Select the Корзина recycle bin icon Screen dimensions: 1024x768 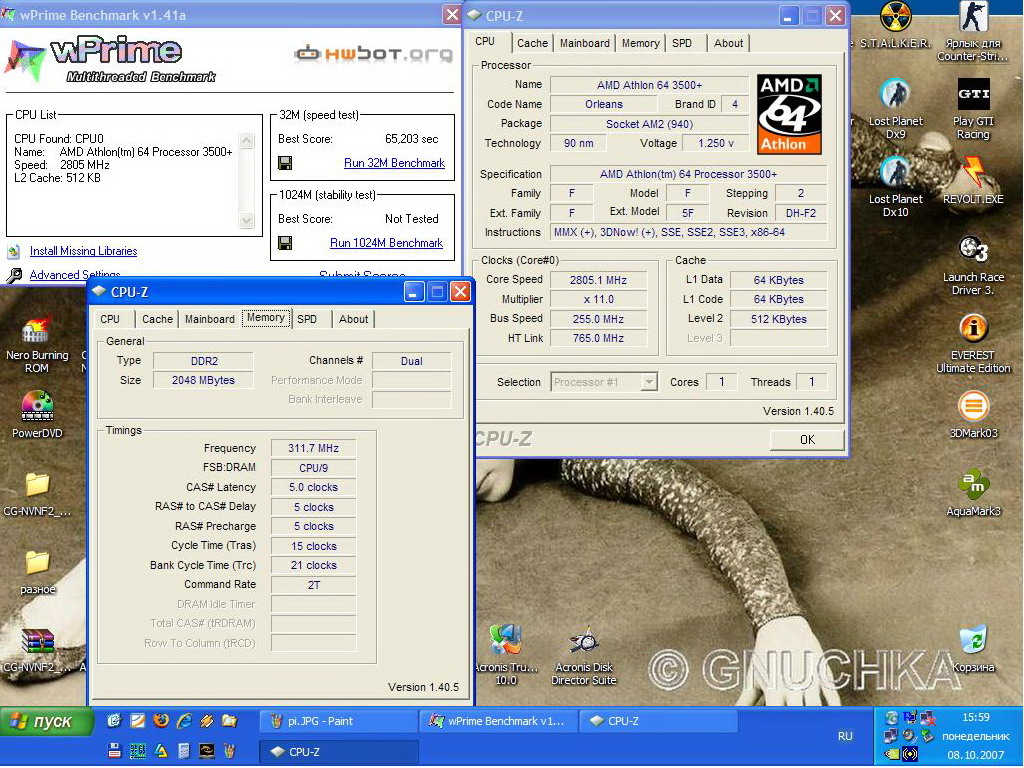[973, 641]
